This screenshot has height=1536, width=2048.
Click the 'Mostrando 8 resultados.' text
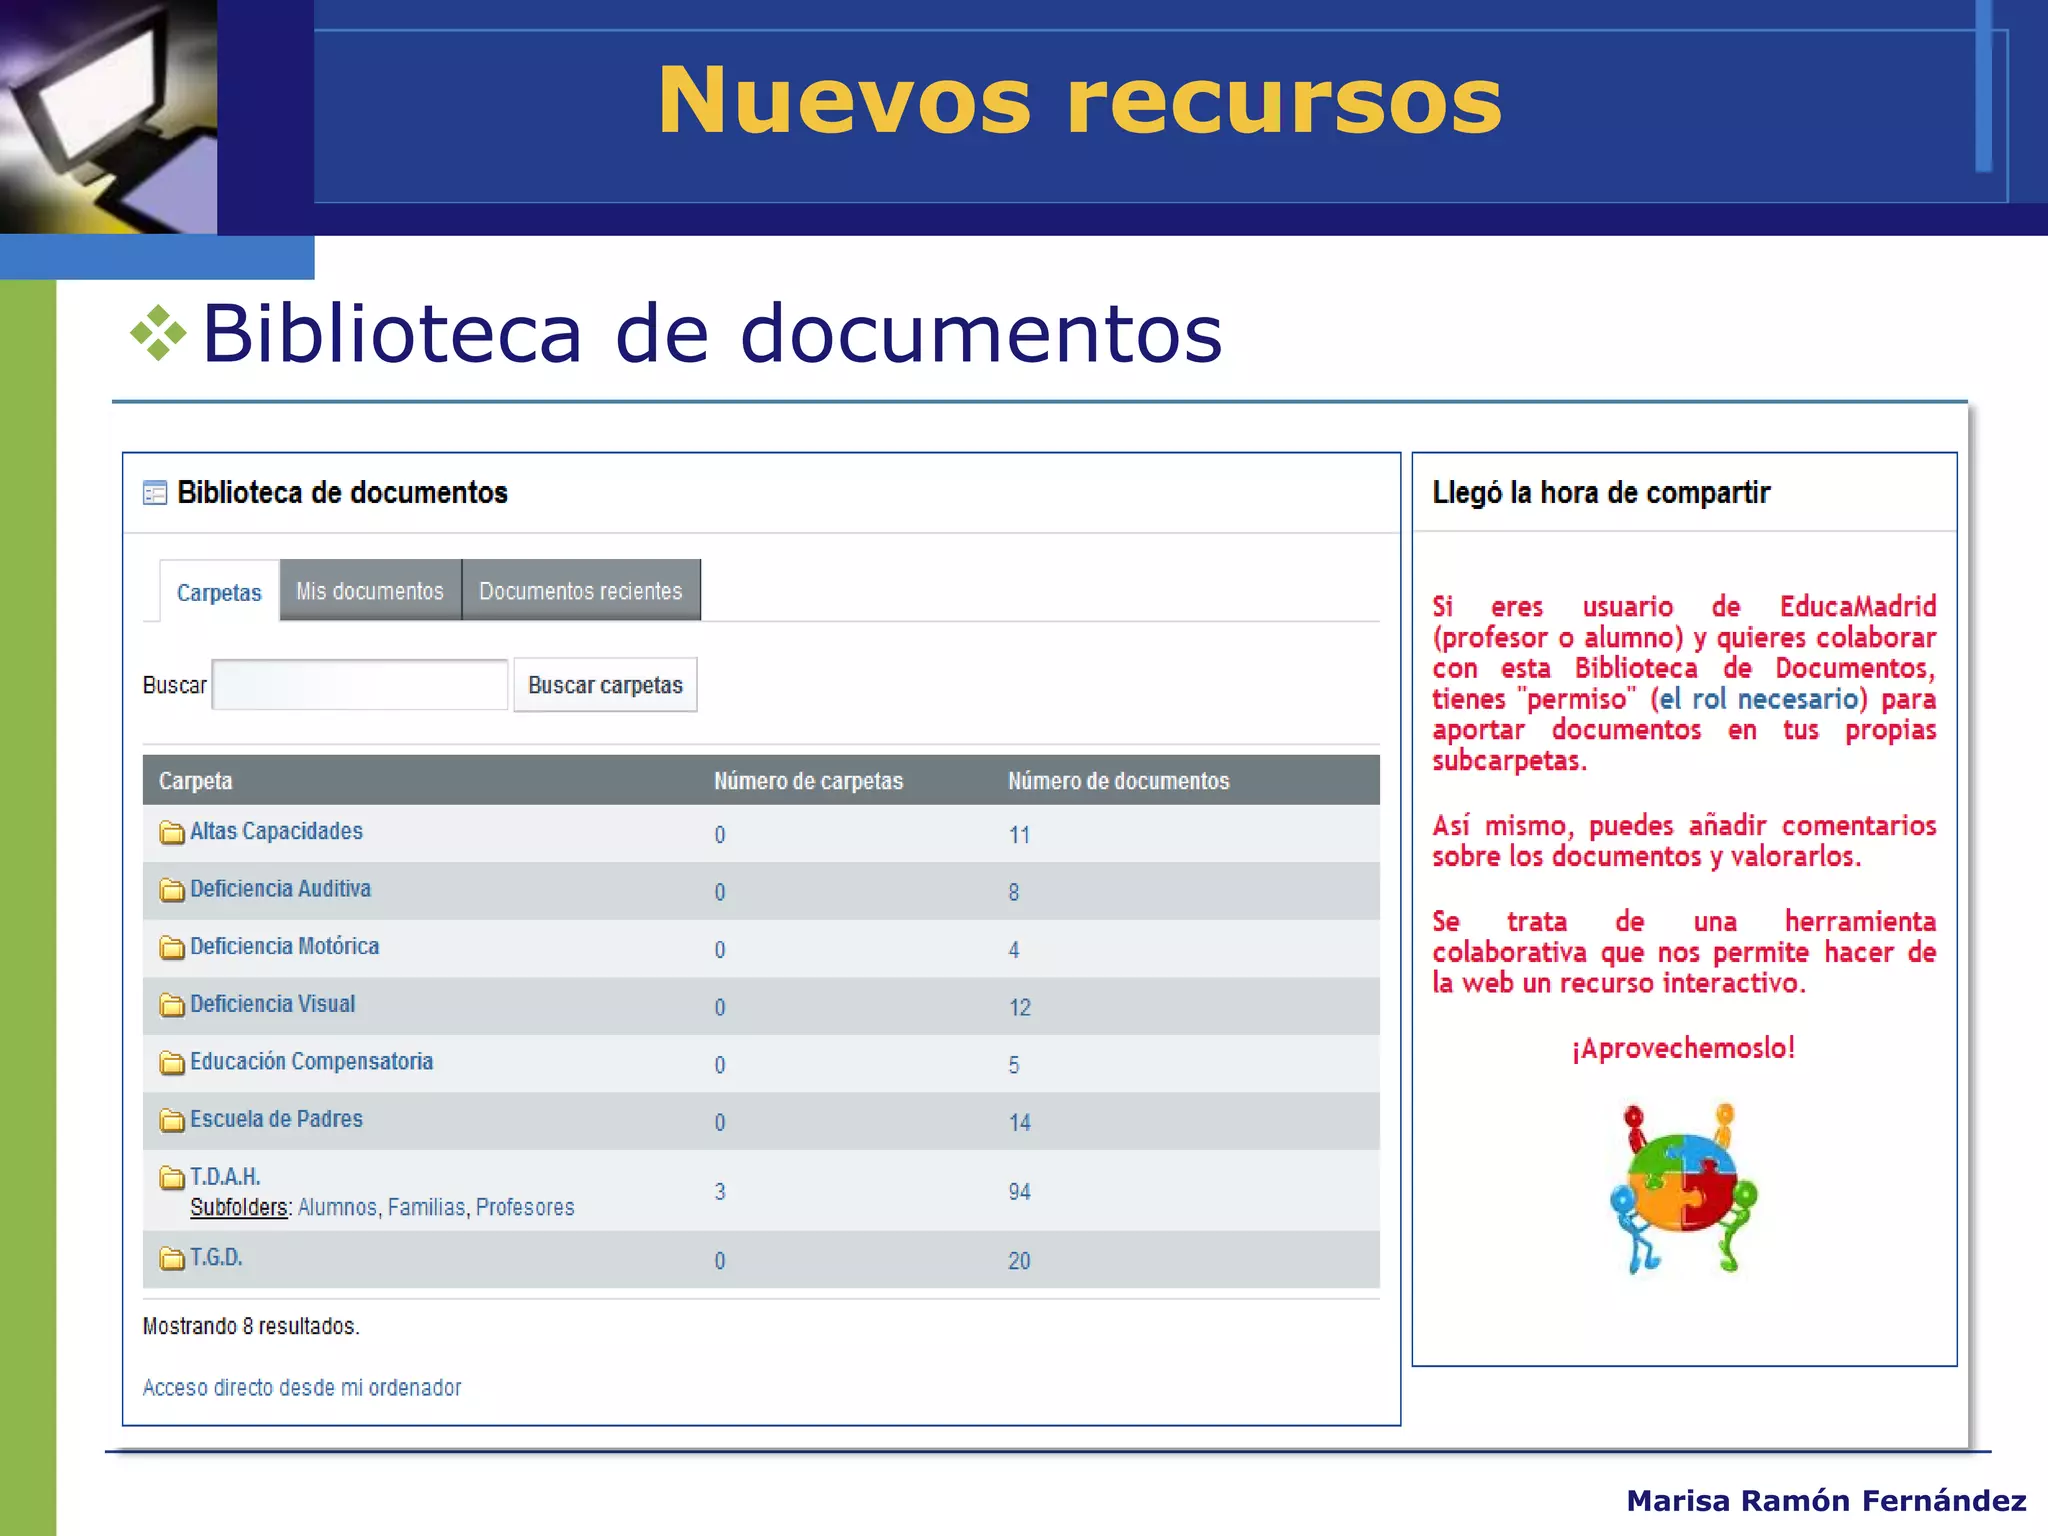click(251, 1326)
